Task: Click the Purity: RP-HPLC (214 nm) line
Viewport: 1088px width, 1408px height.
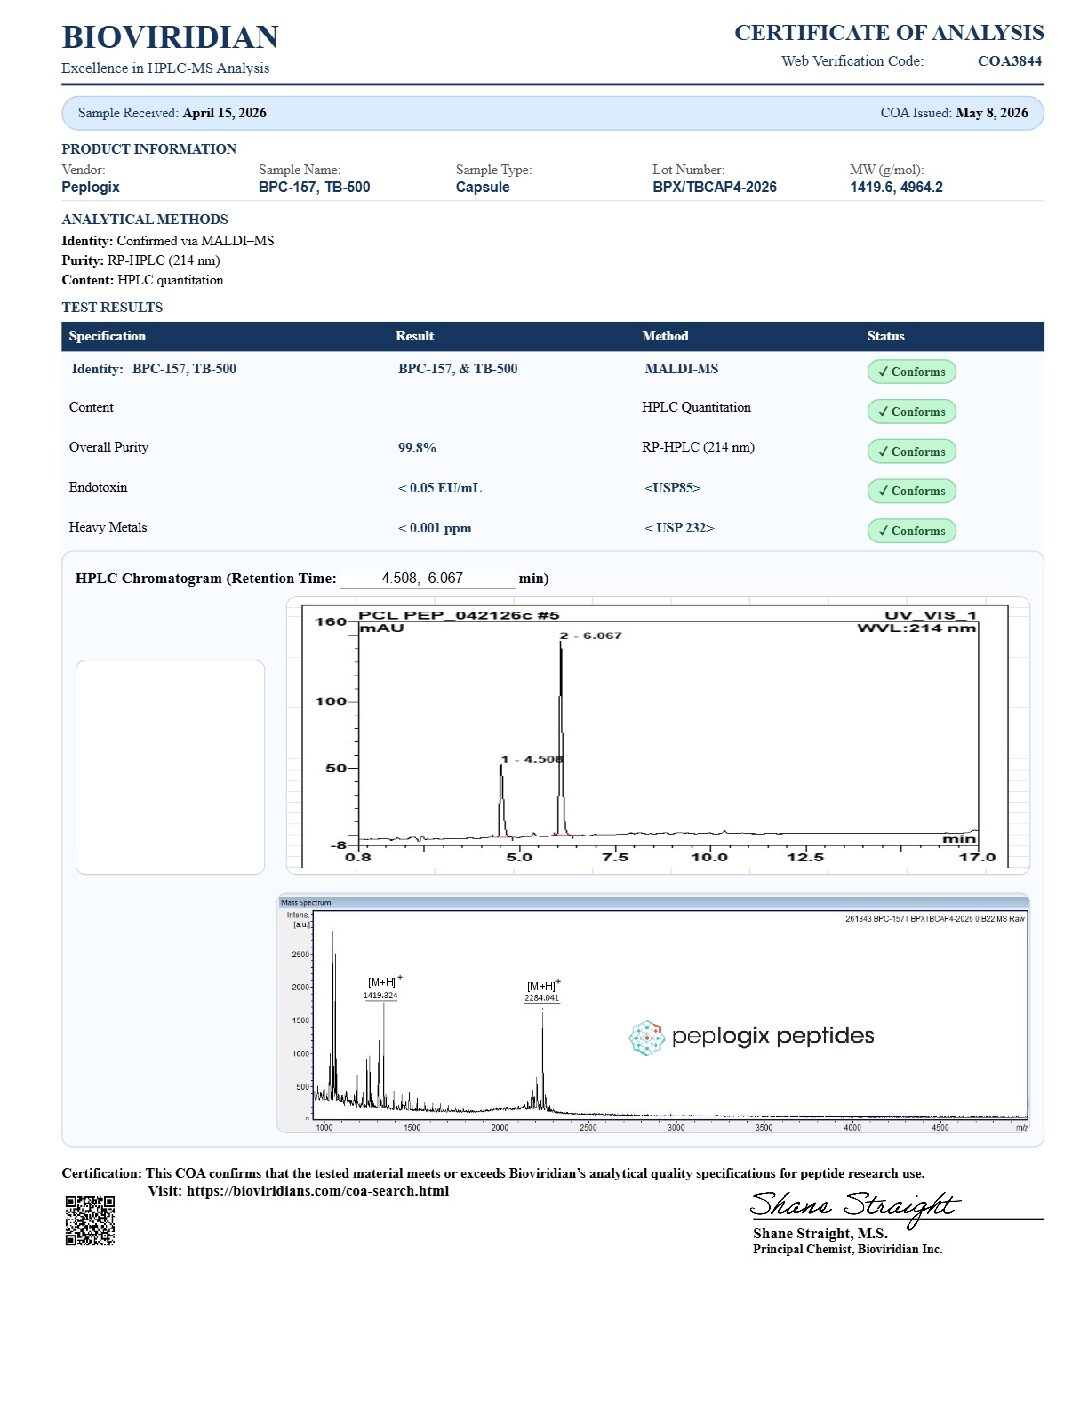Action: click(x=141, y=261)
